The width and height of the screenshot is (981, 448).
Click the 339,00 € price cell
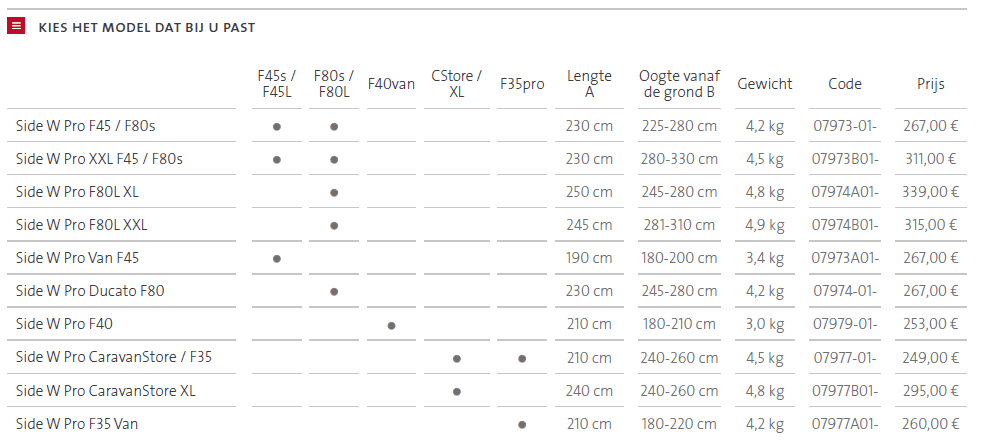coord(930,192)
